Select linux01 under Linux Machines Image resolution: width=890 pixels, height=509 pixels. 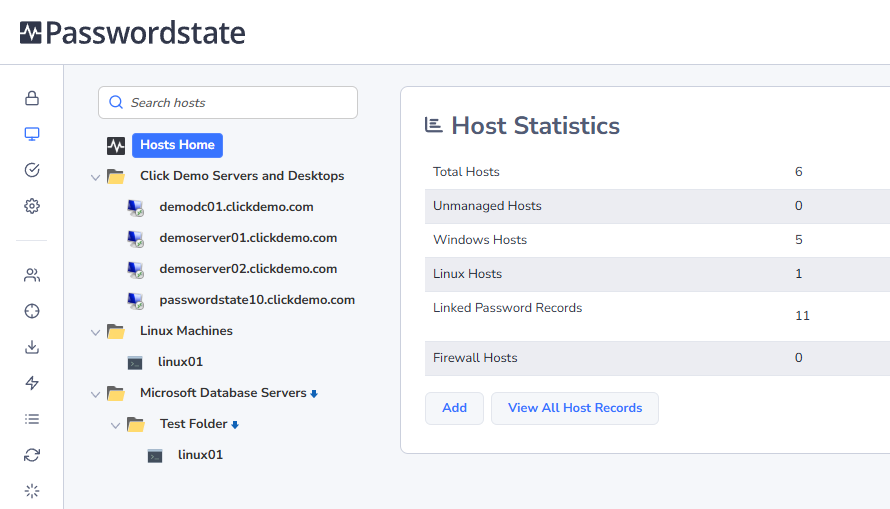pos(180,362)
